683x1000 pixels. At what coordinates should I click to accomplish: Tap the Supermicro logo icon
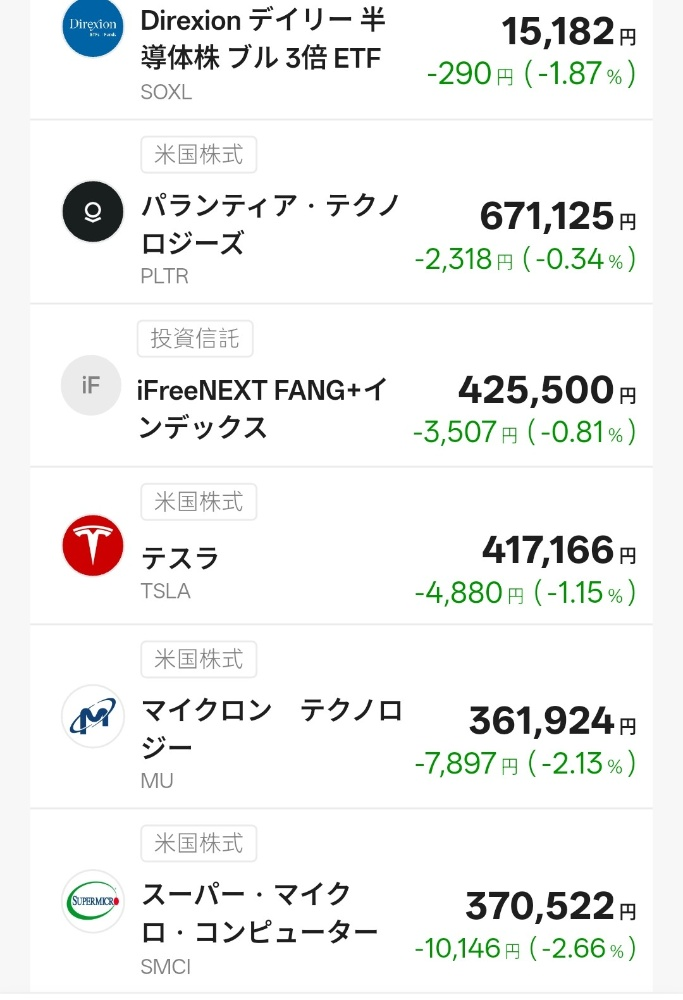tap(92, 901)
